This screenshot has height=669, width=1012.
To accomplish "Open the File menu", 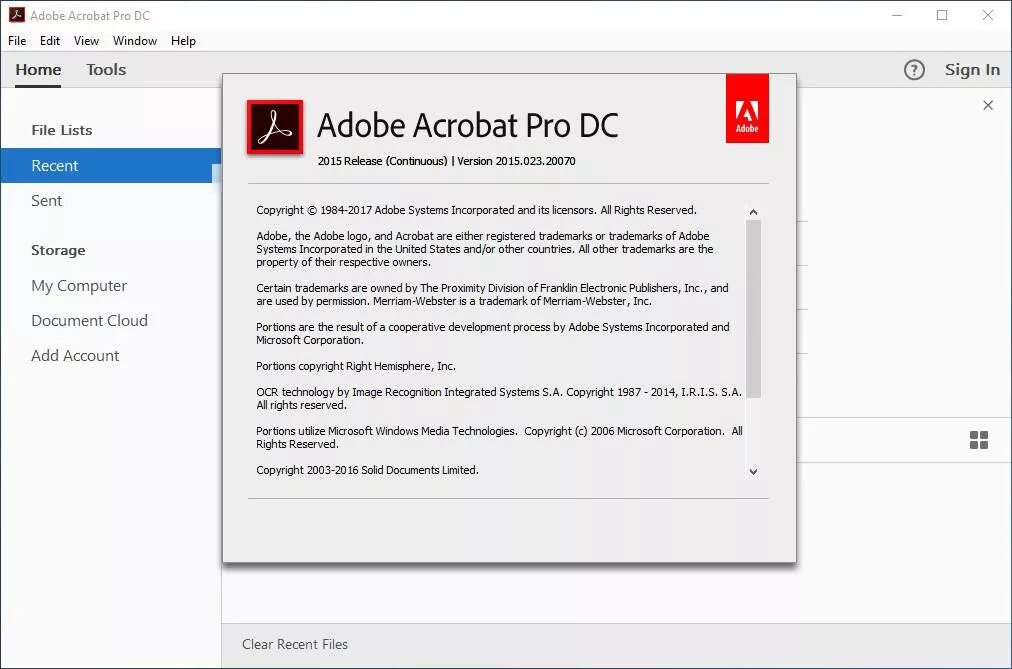I will coord(17,41).
